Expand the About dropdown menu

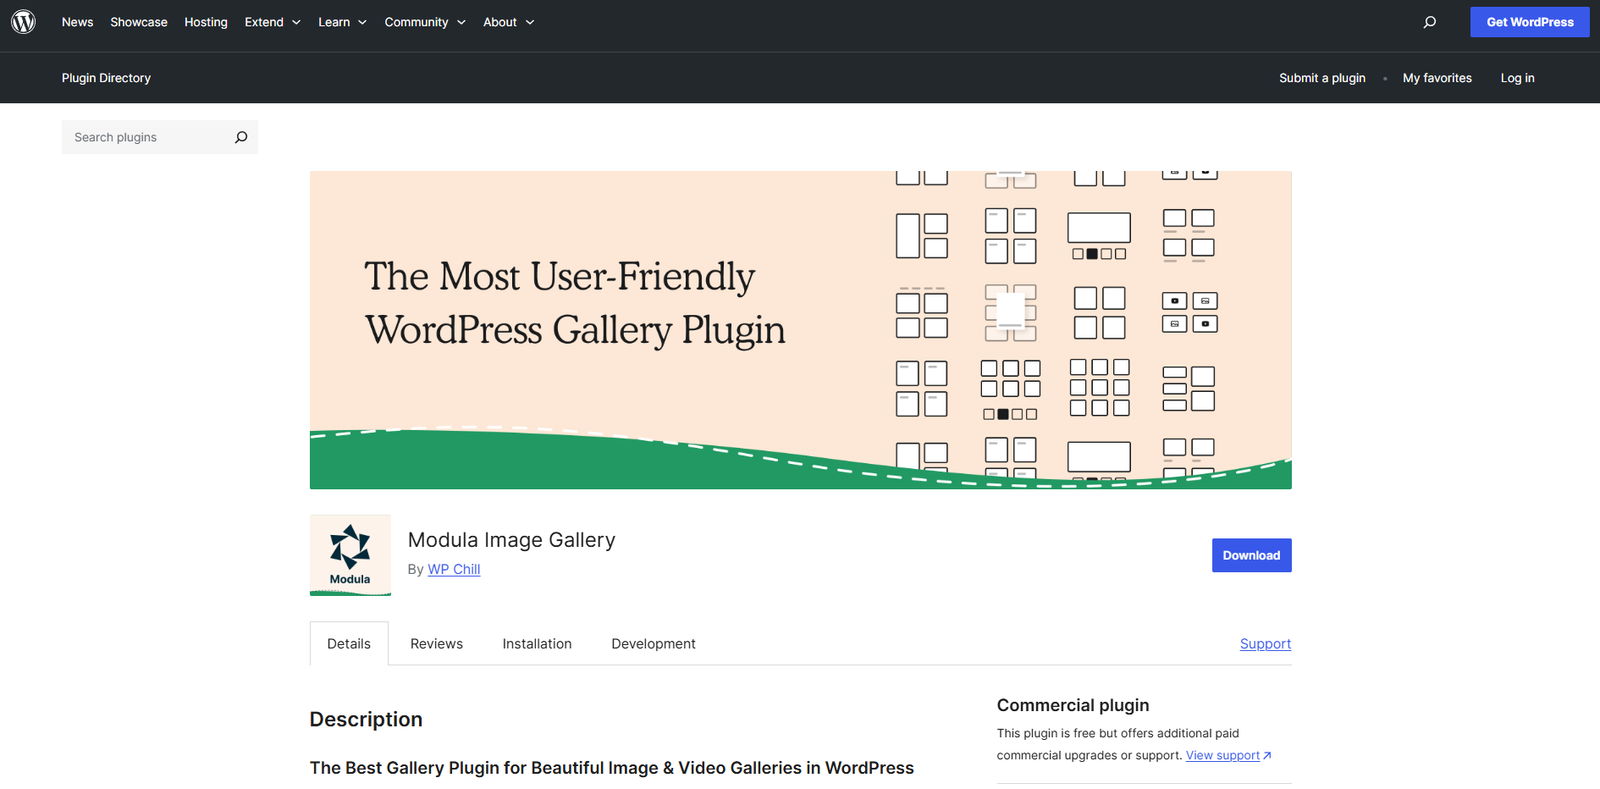tap(508, 22)
